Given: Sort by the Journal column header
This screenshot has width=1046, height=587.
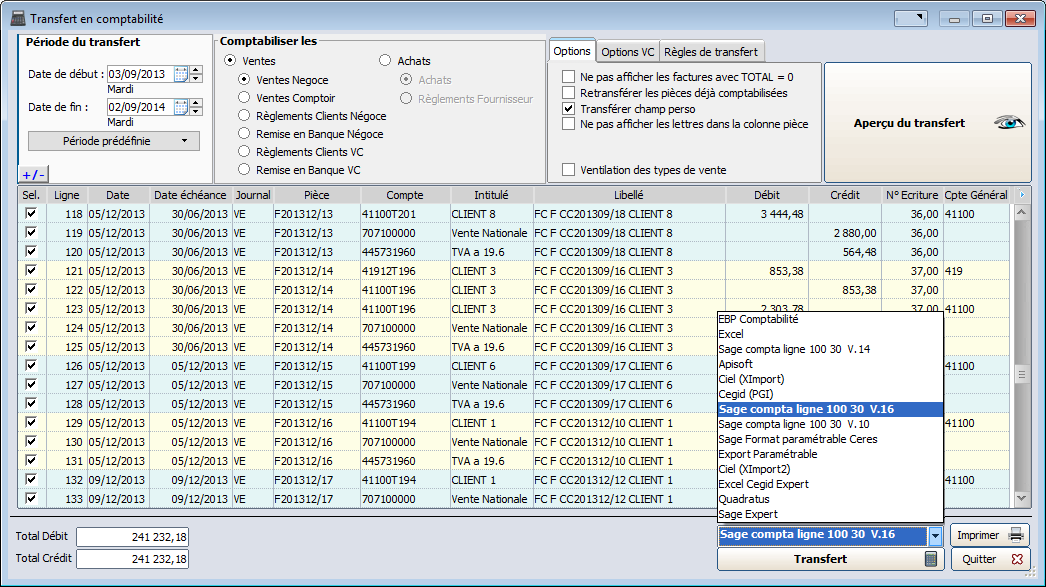Looking at the screenshot, I should click(253, 195).
